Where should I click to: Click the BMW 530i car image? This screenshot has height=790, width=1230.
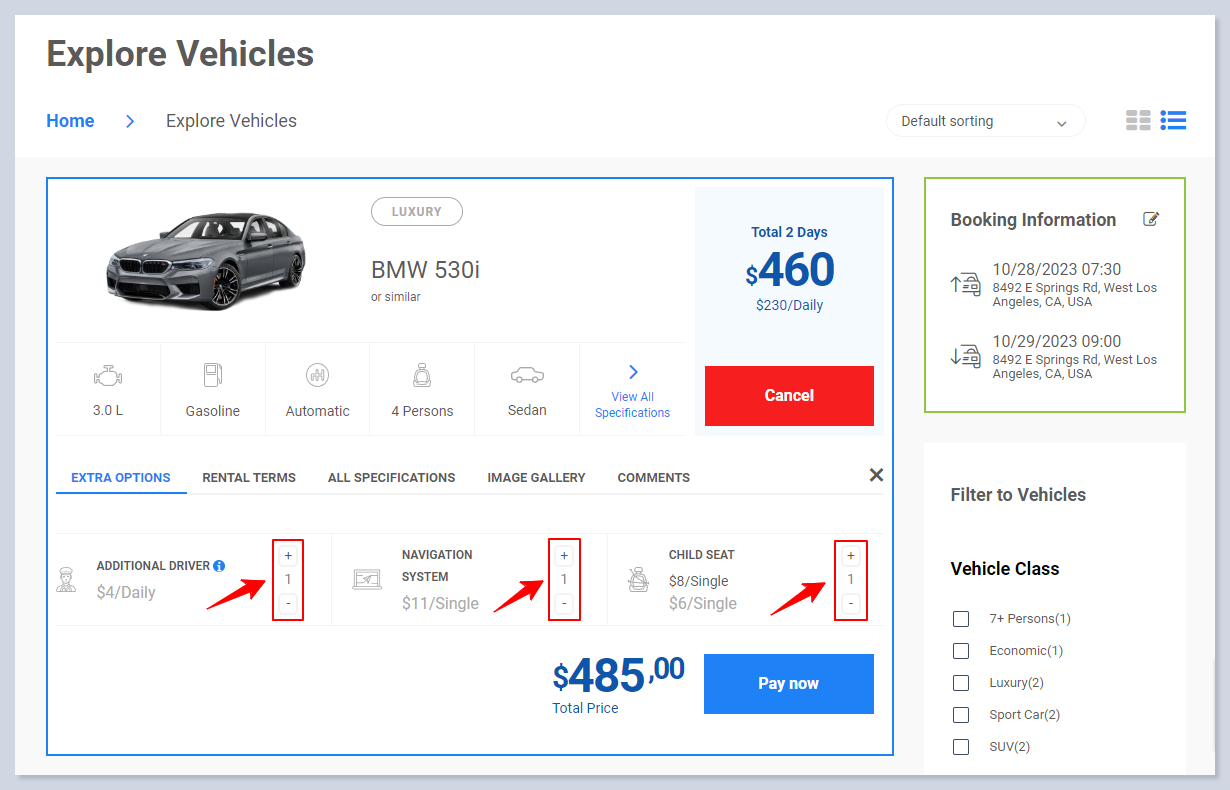(x=206, y=260)
